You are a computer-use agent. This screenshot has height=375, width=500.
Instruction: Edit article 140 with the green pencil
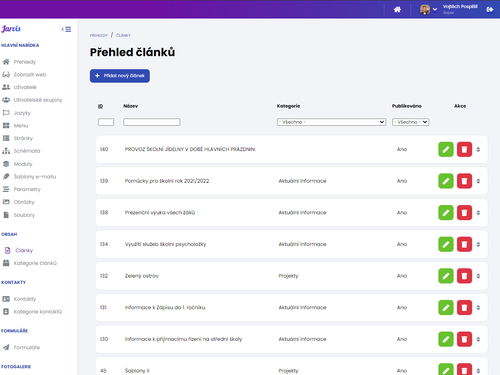click(x=446, y=149)
